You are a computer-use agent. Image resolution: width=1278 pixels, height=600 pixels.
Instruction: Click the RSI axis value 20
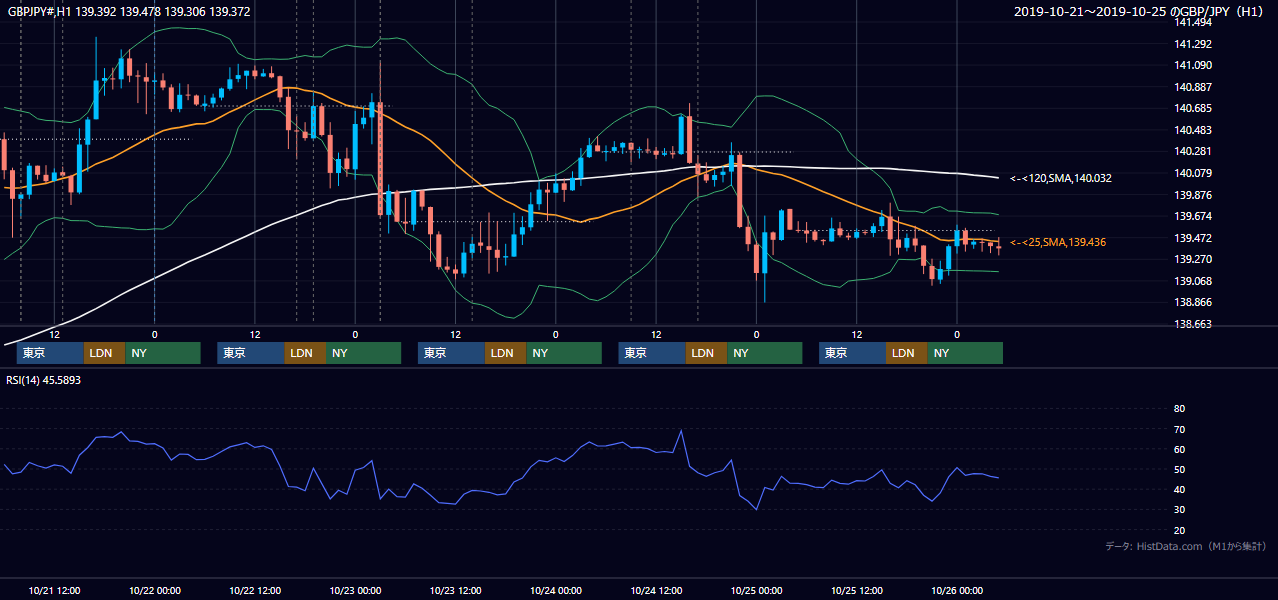tap(1179, 530)
